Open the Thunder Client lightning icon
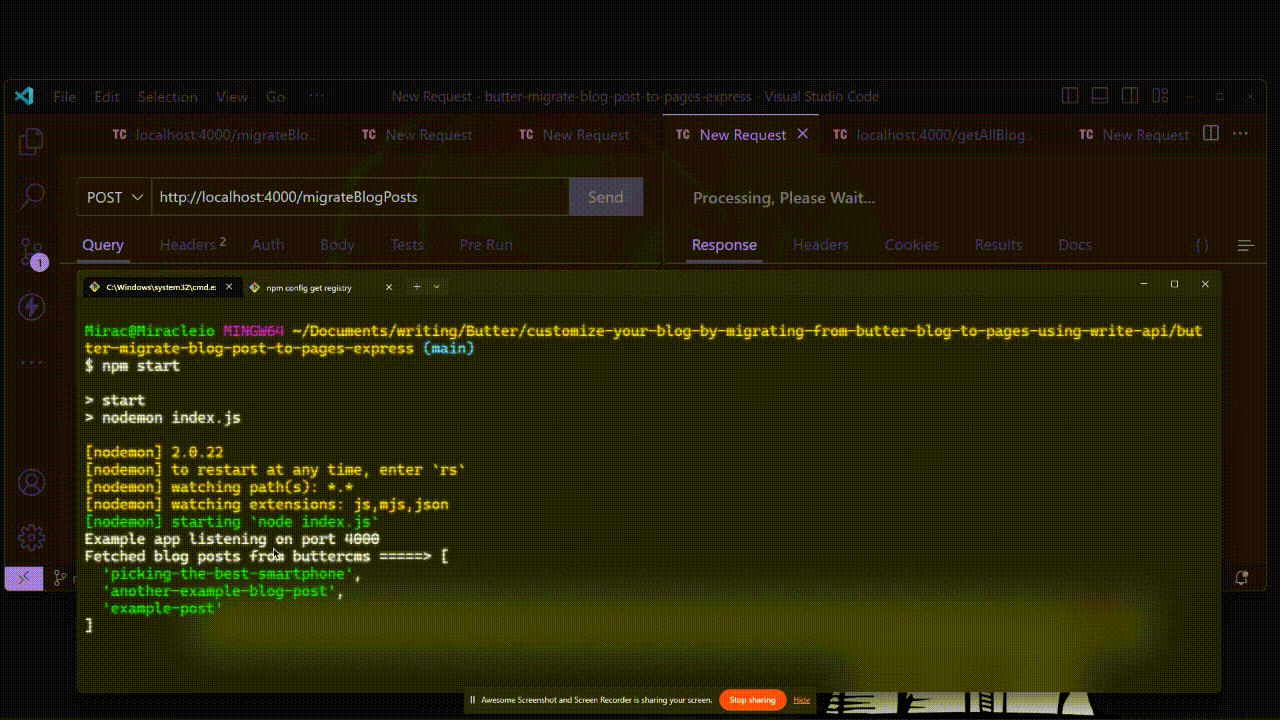The width and height of the screenshot is (1280, 720). (31, 306)
